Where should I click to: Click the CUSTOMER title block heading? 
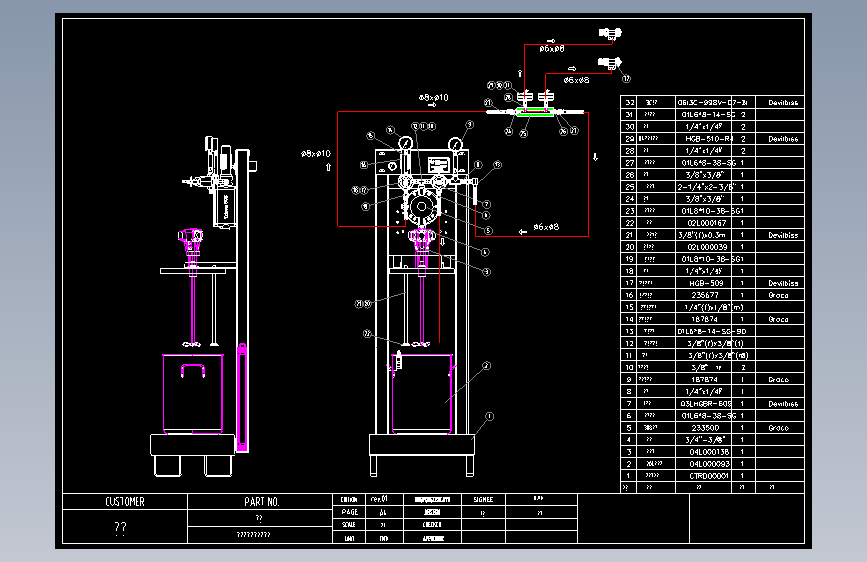pos(125,502)
